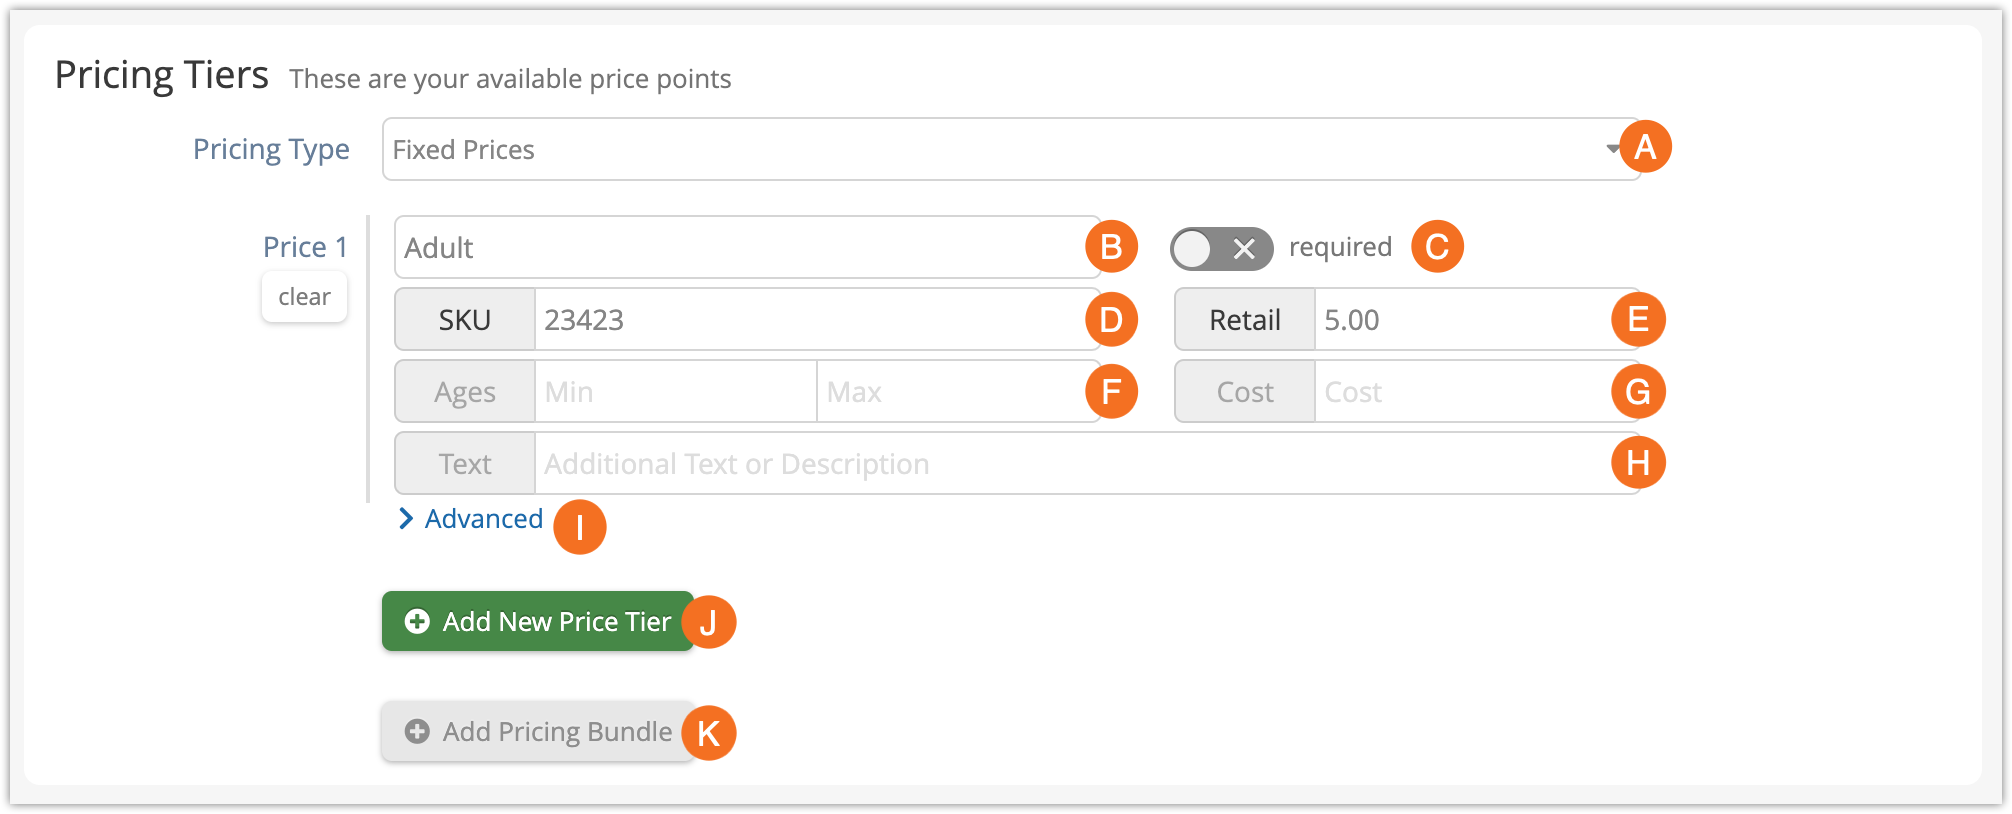Image resolution: width=2012 pixels, height=814 pixels.
Task: Click the Retail price field showing 5.00
Action: 1477,319
